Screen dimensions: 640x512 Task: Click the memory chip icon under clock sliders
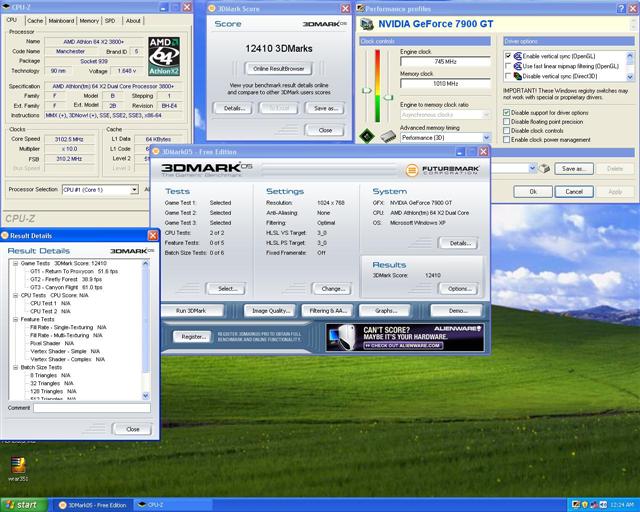tap(388, 136)
